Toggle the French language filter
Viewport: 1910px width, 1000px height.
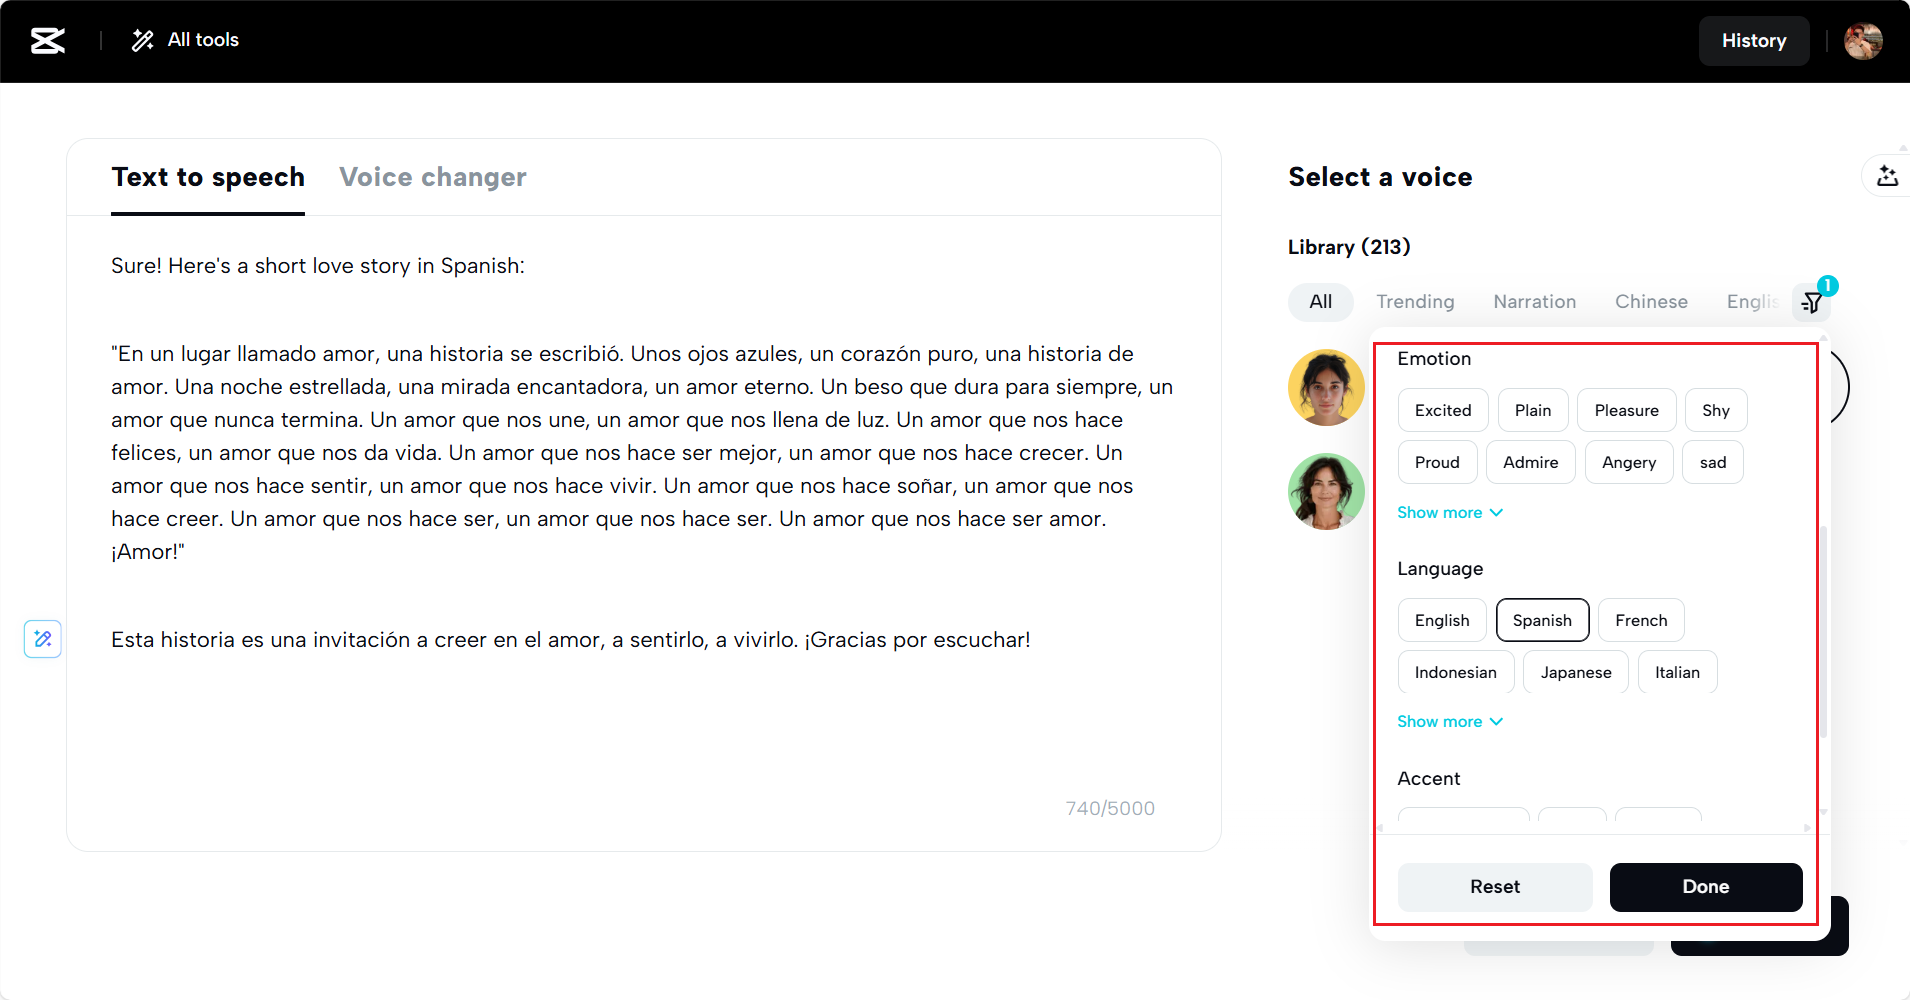[1641, 620]
